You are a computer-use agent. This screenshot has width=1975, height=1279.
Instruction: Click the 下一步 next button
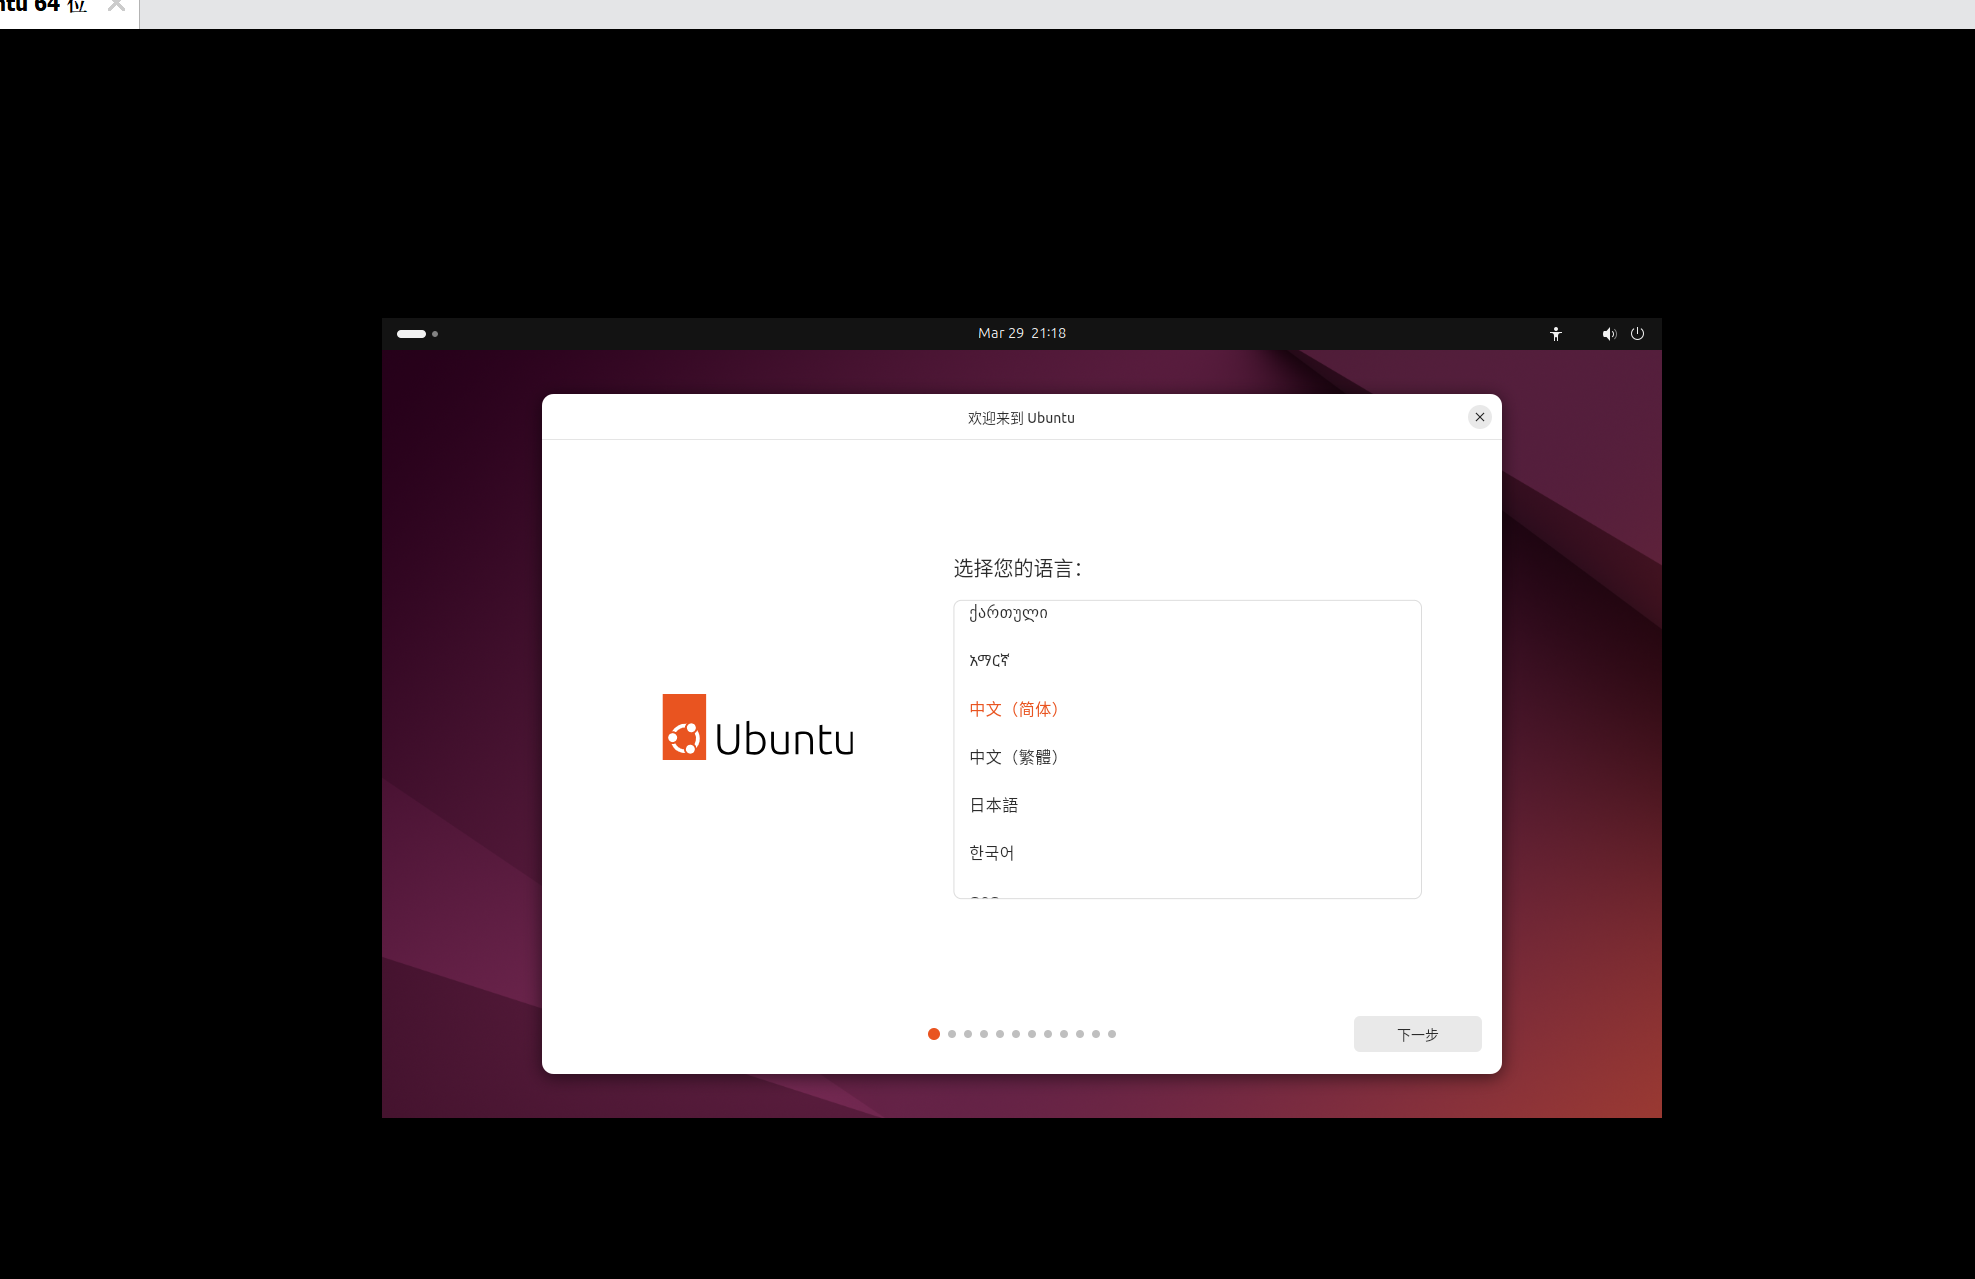pos(1417,1034)
